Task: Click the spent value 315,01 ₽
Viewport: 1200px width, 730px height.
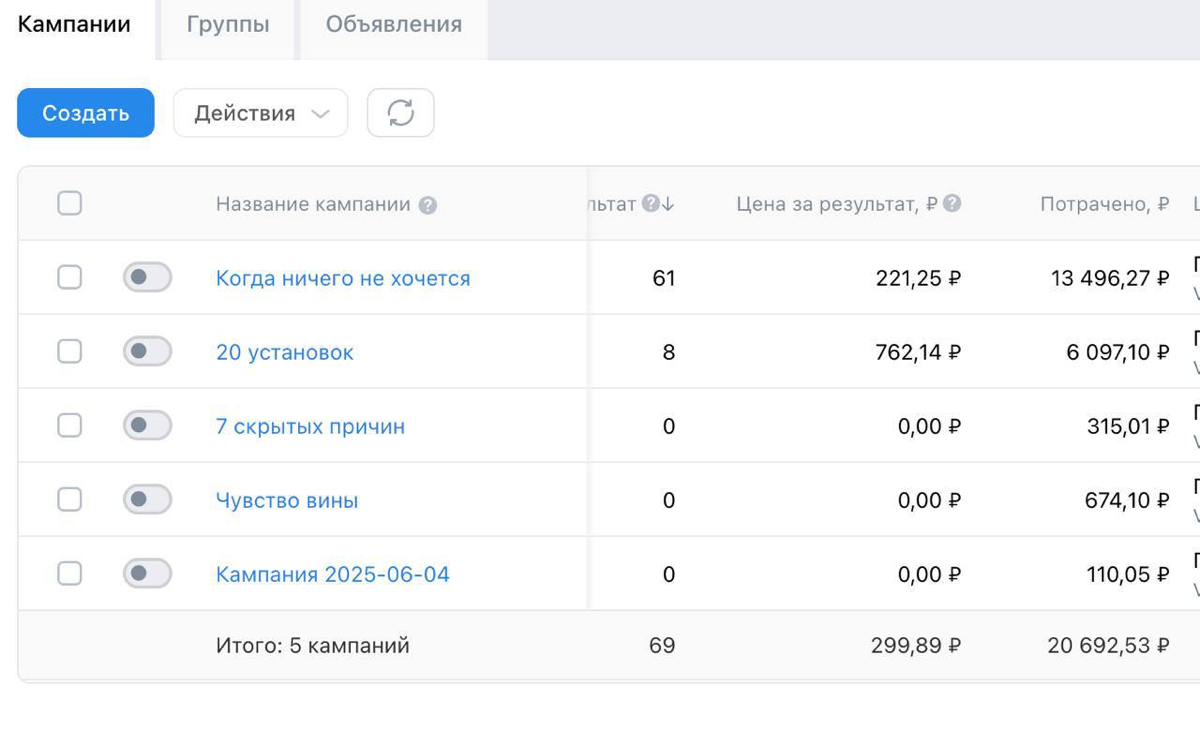Action: pos(1128,426)
